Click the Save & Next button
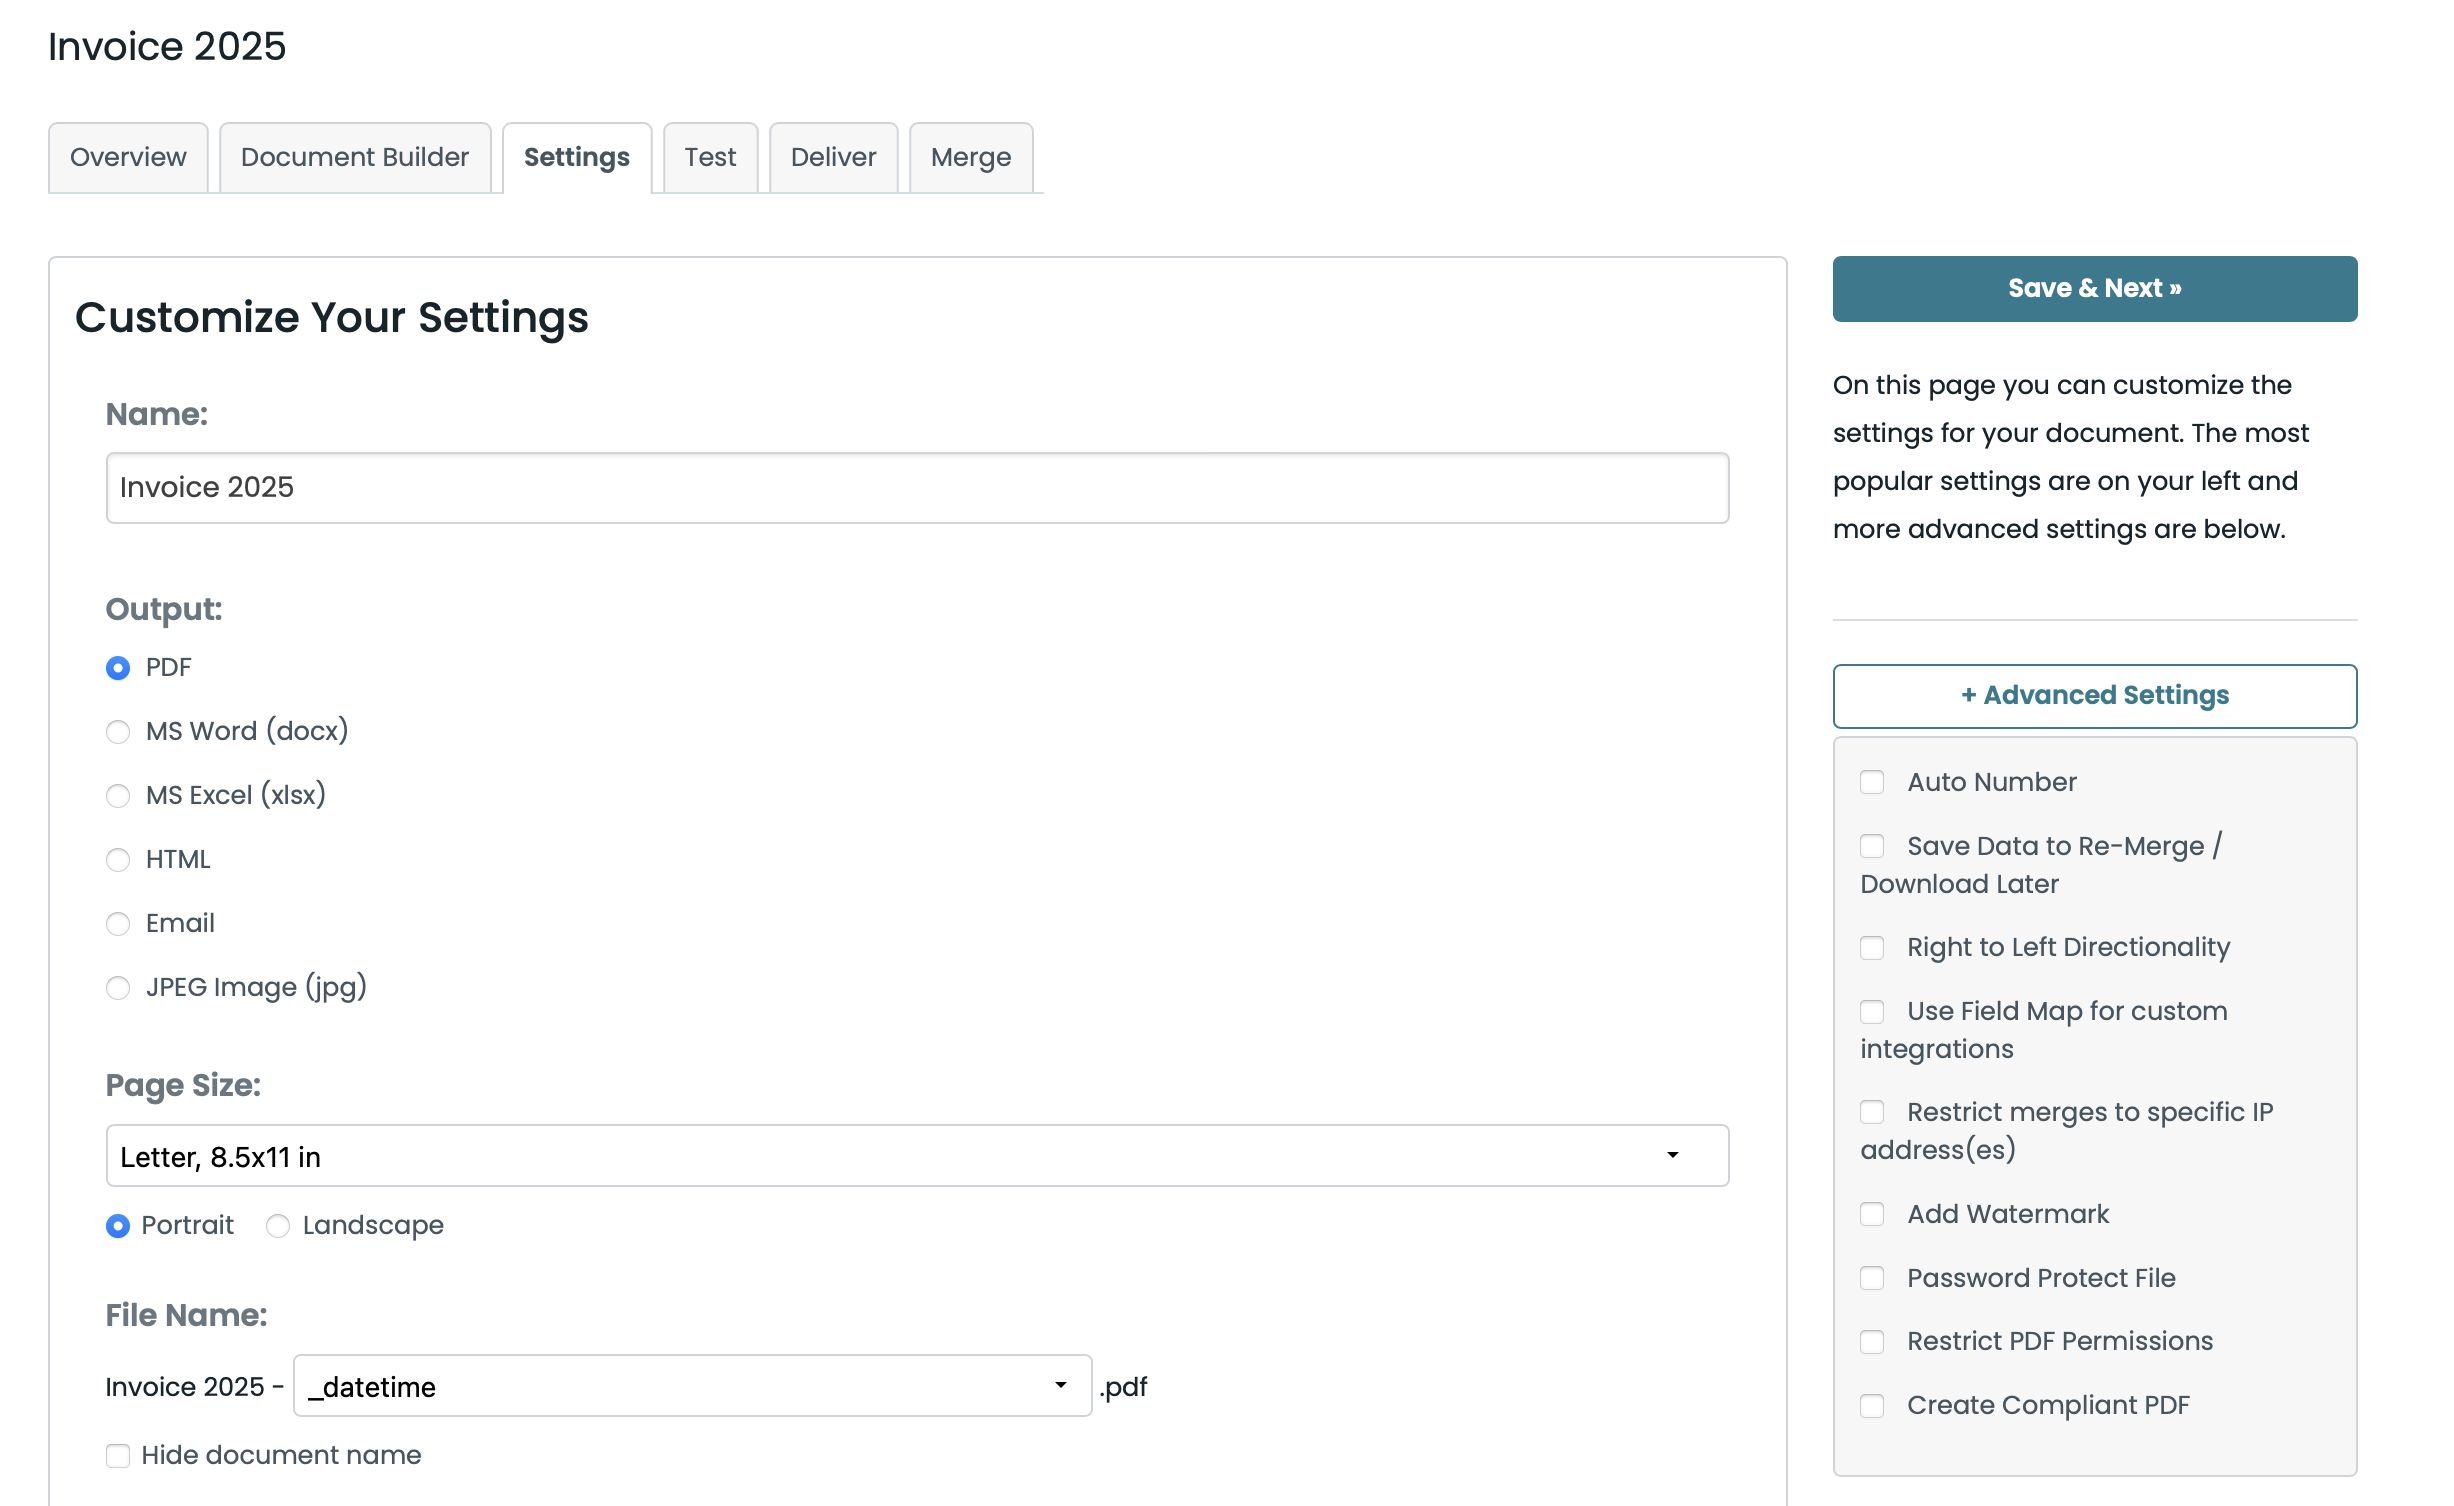 (x=2094, y=289)
